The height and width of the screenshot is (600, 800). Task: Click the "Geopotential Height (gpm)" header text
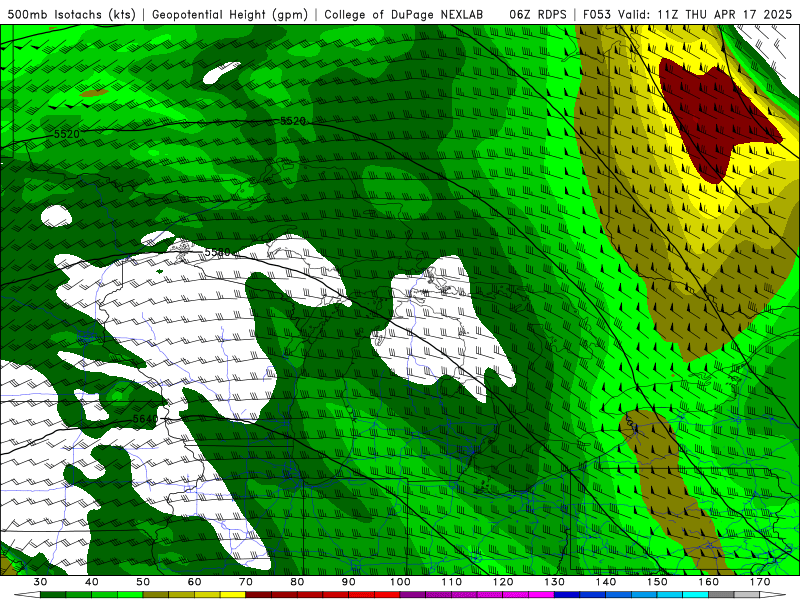coord(230,15)
